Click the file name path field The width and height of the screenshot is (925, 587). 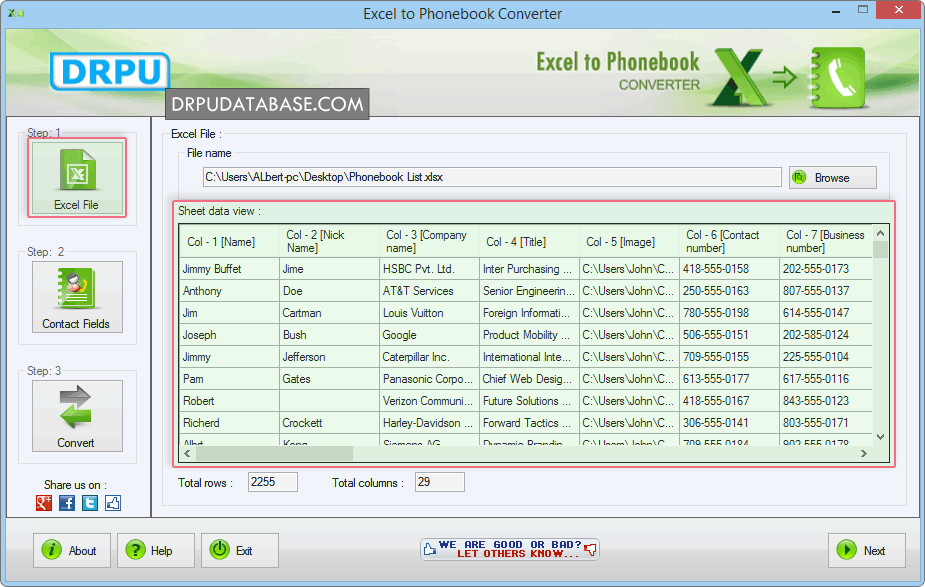pyautogui.click(x=492, y=177)
